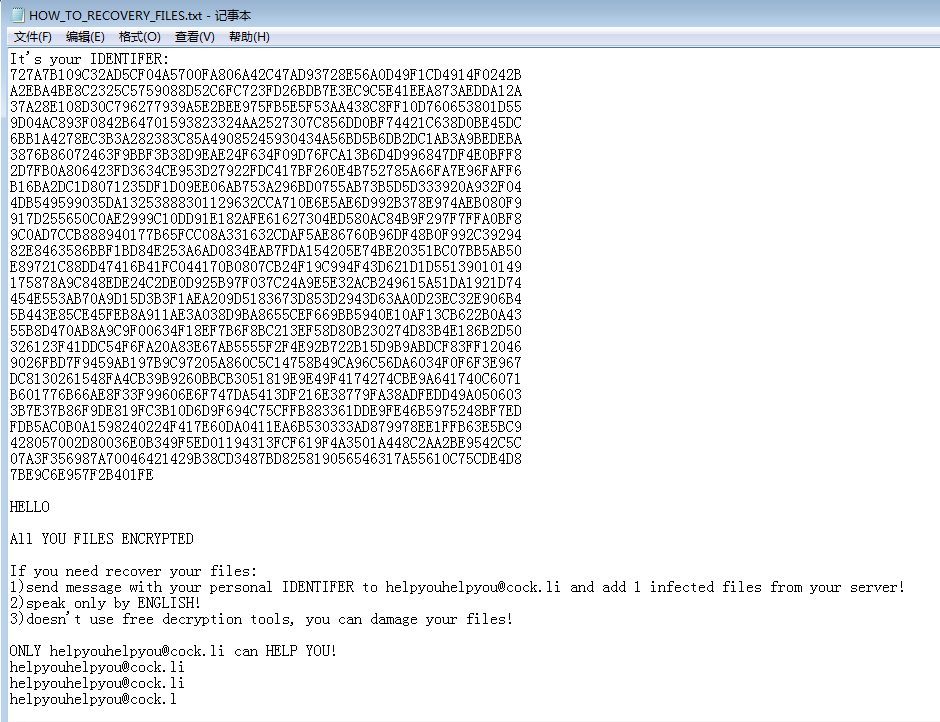Click the email address in step 1 text
This screenshot has width=940, height=722.
pyautogui.click(x=473, y=587)
